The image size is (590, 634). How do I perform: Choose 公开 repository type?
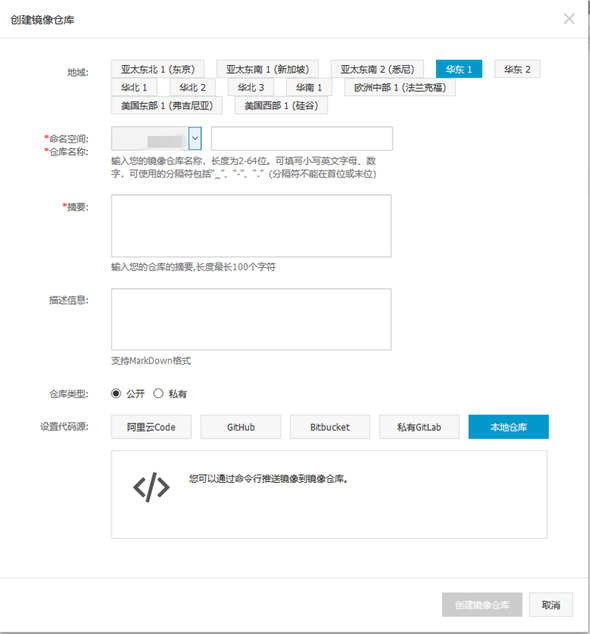point(116,393)
